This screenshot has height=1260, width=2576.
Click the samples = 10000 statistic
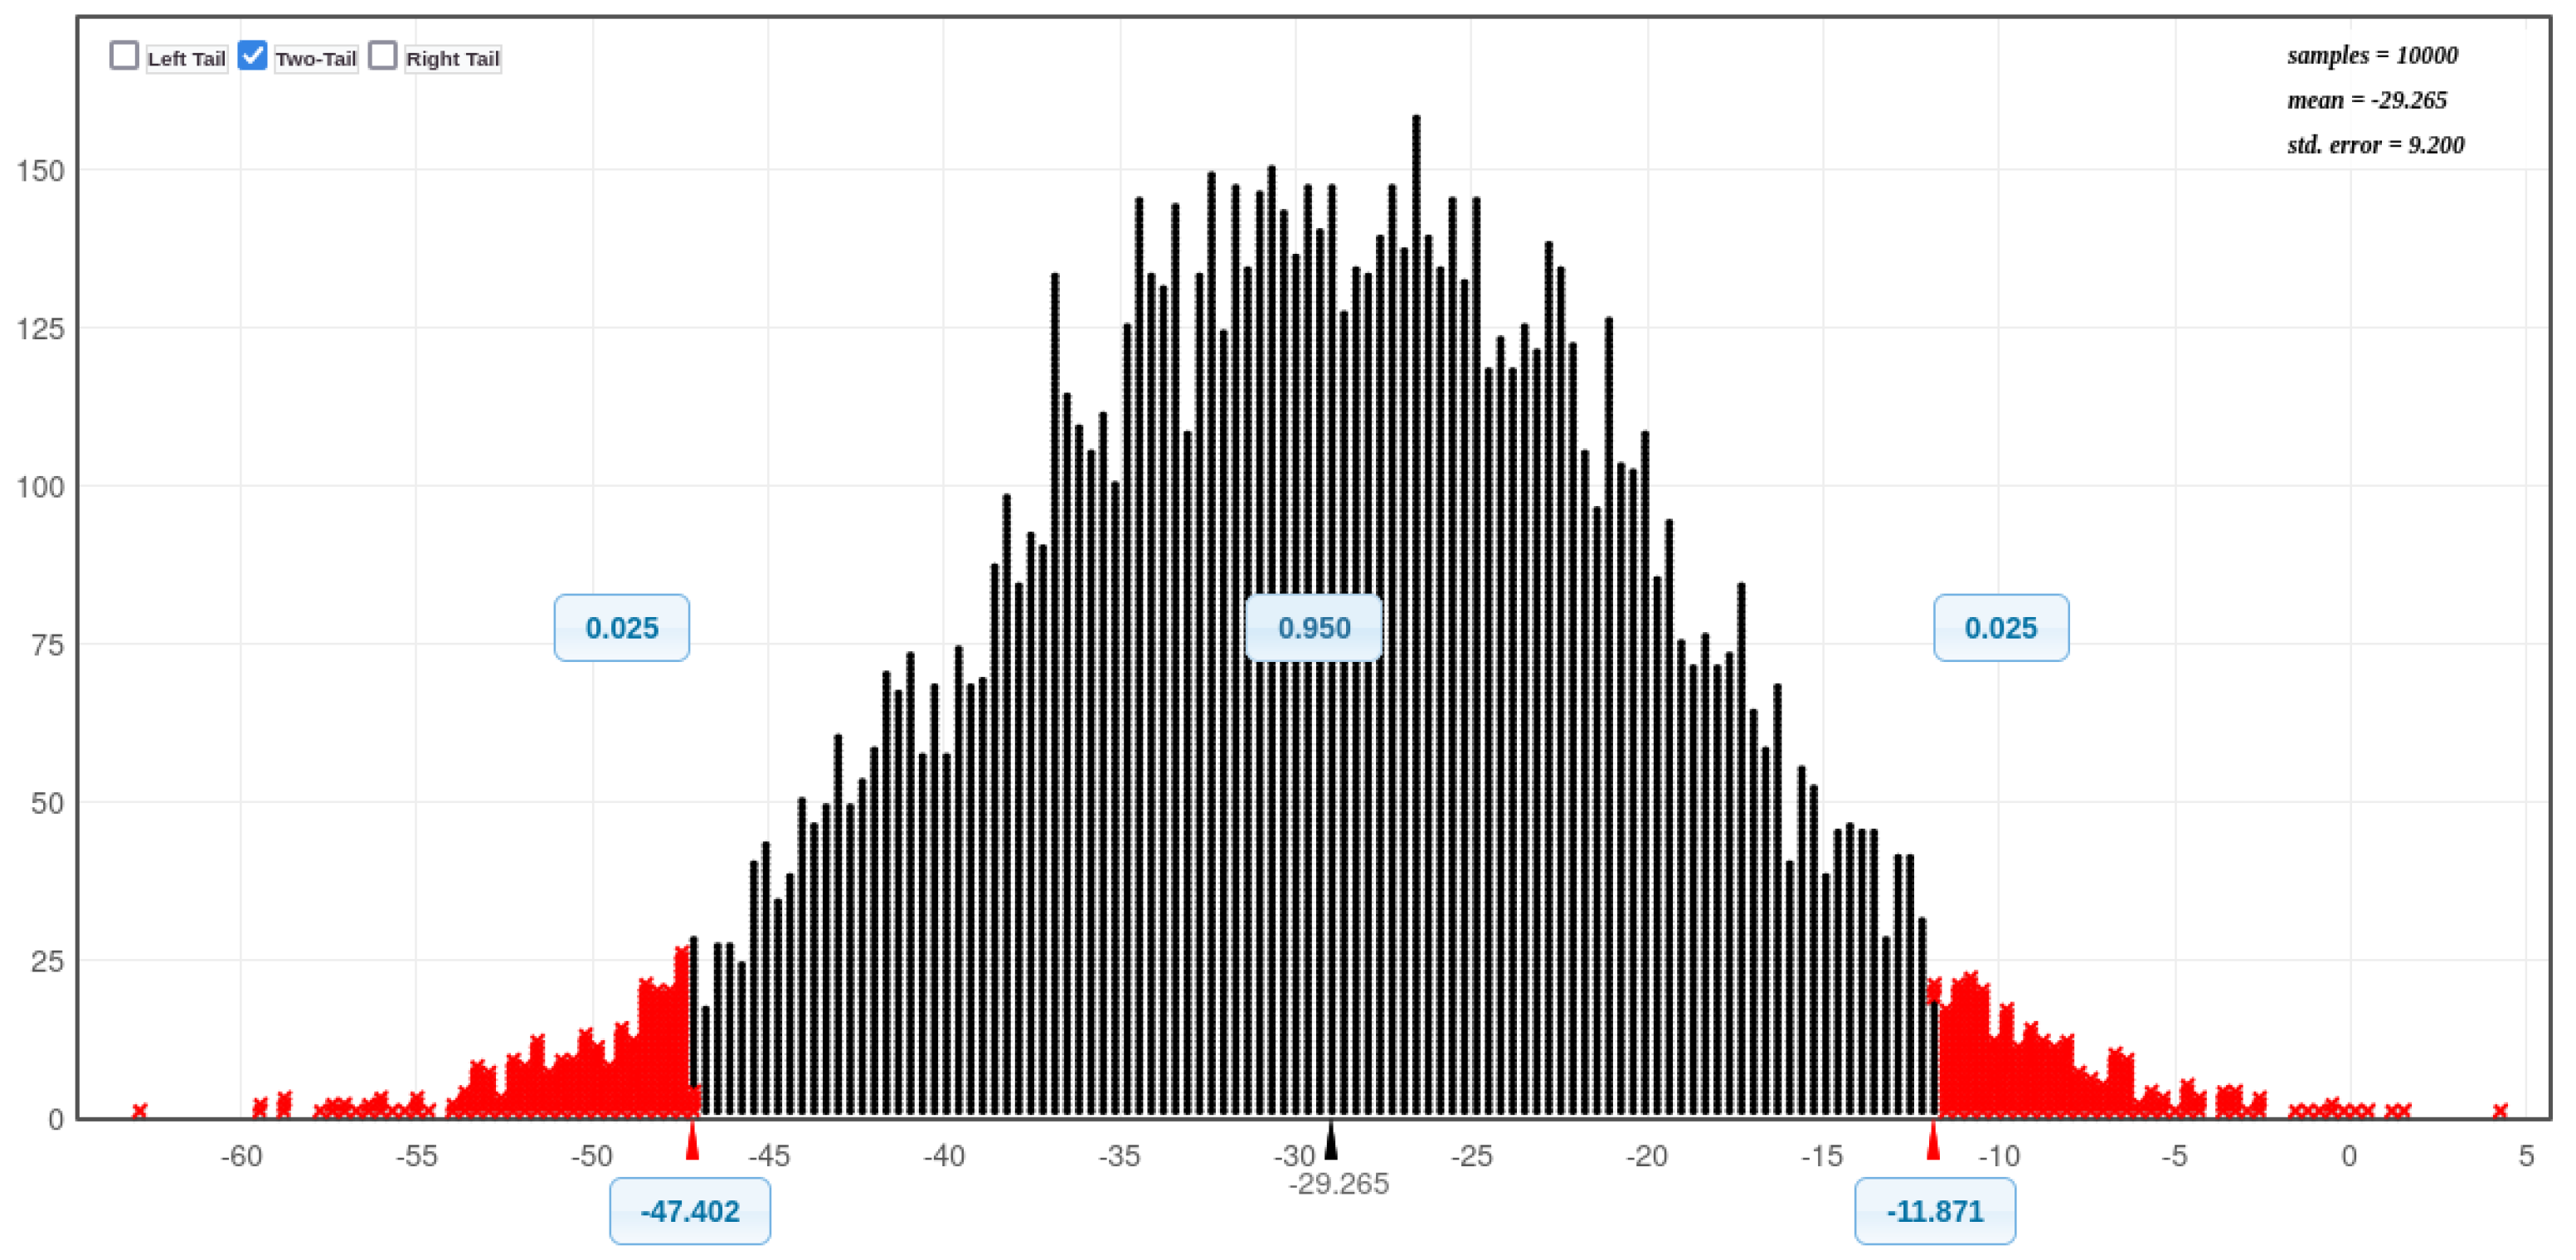coord(2372,55)
